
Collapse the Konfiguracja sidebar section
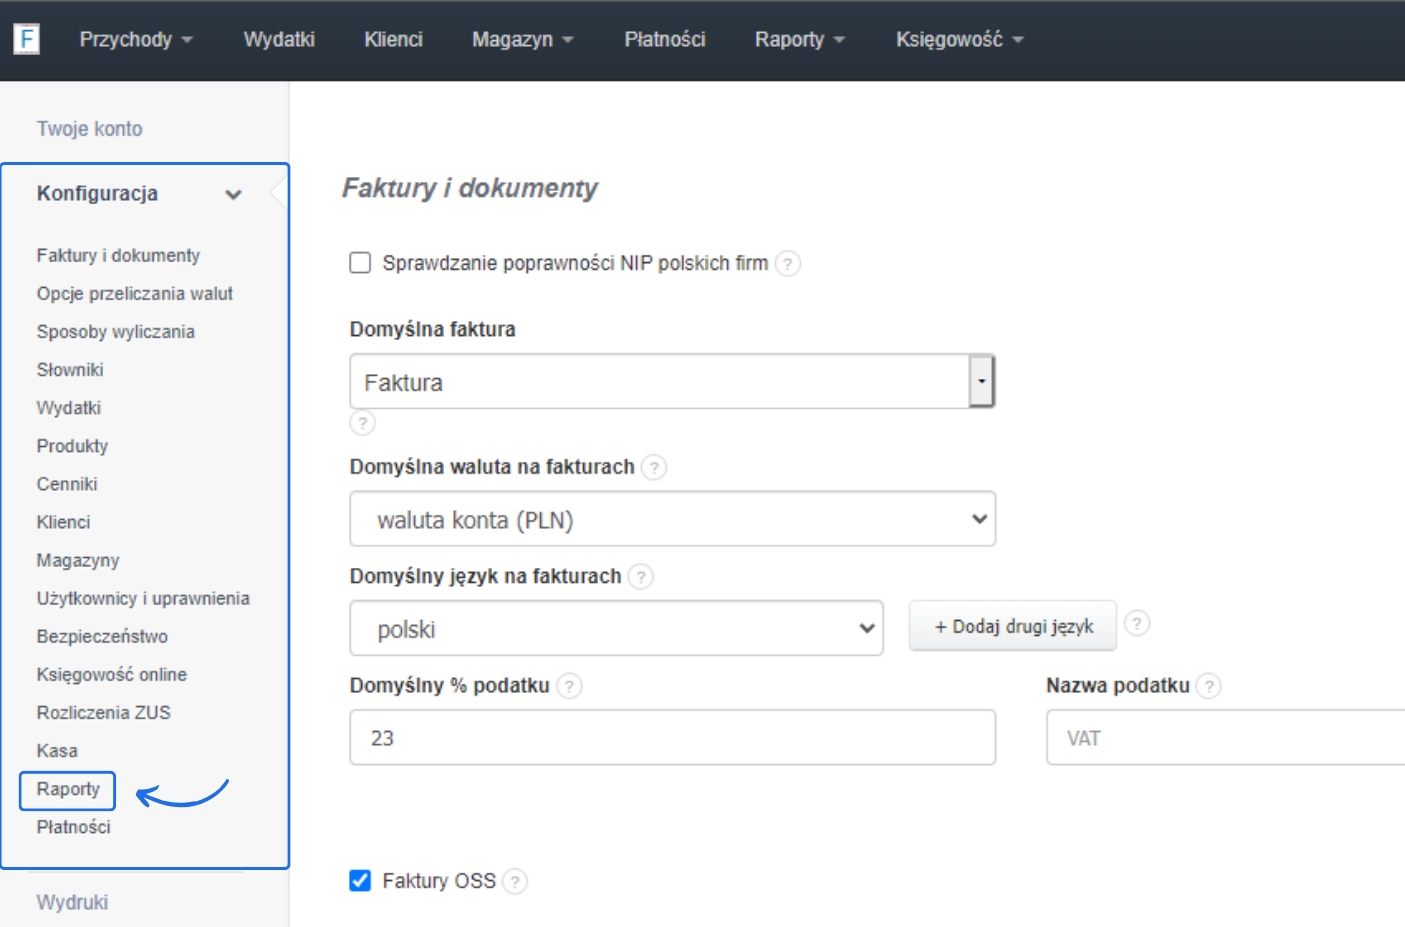pyautogui.click(x=233, y=194)
